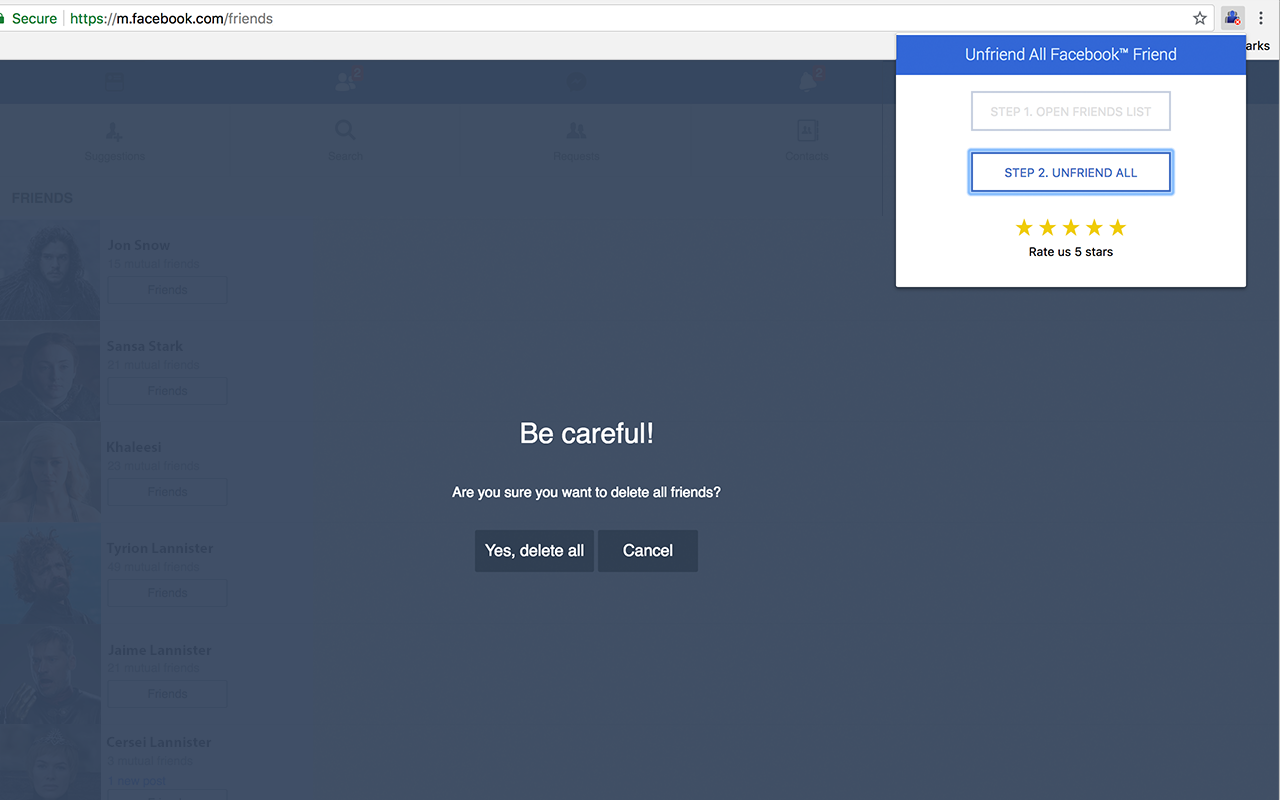Click the fifth rating star
Viewport: 1280px width, 800px height.
point(1118,228)
